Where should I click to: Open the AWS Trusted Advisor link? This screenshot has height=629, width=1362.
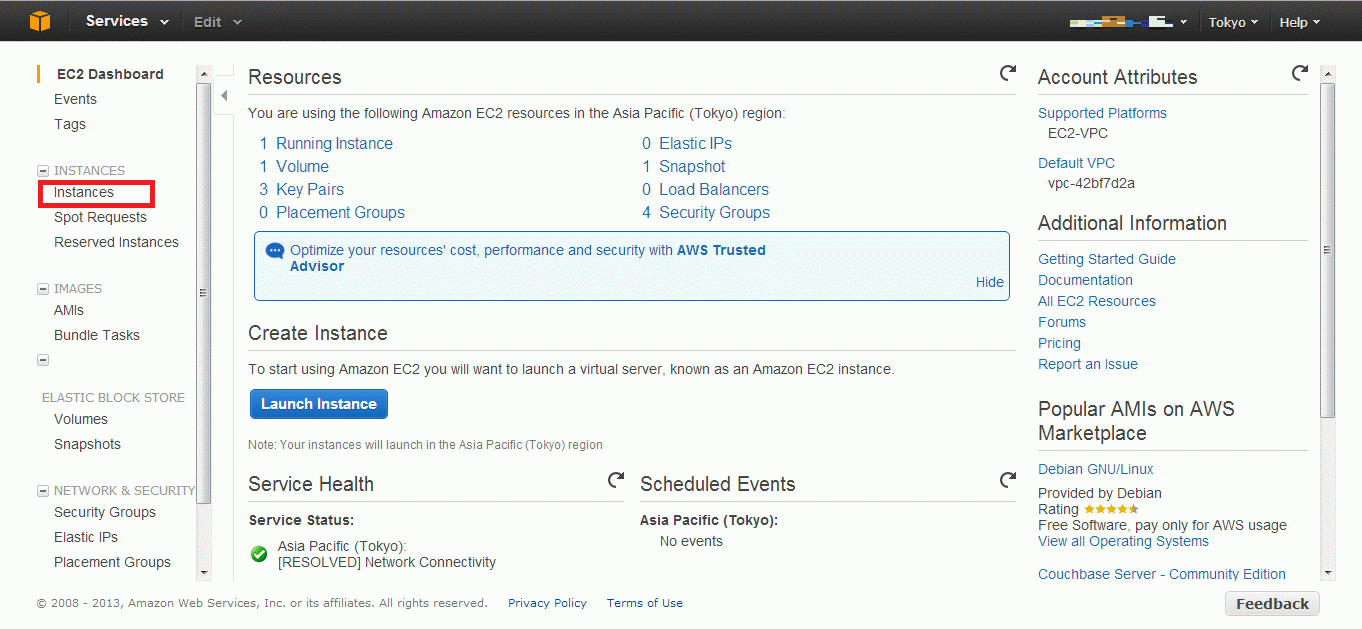721,250
